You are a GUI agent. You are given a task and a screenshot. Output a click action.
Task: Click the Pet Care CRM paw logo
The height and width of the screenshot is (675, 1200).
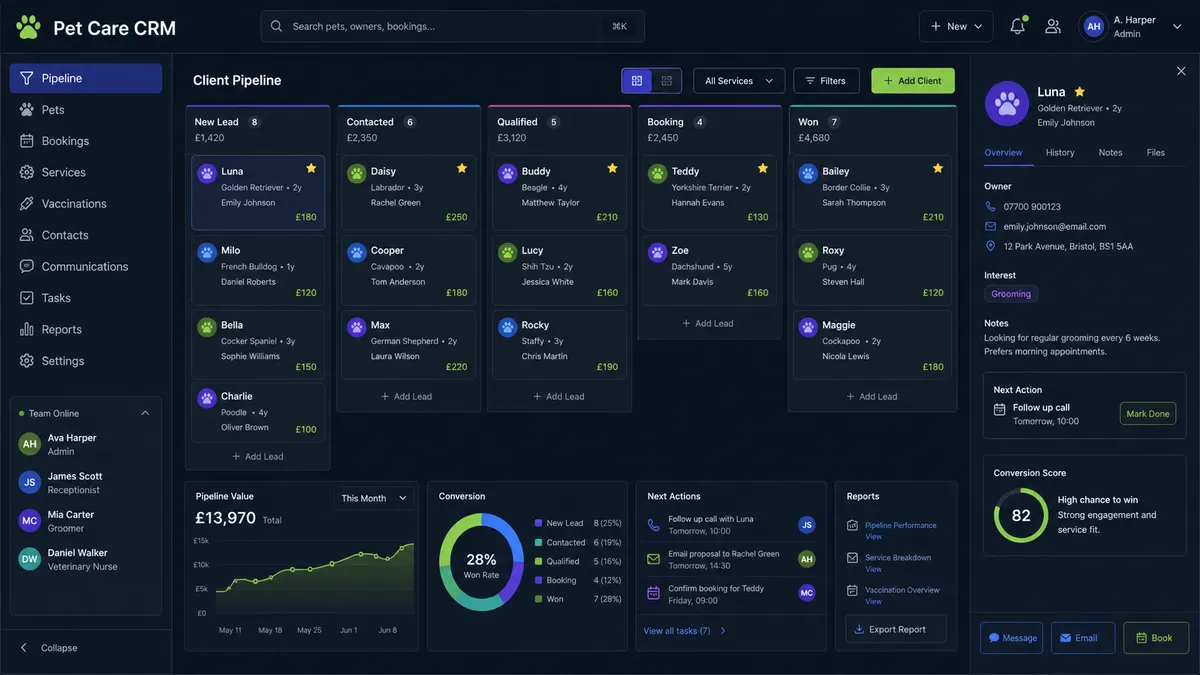28,27
